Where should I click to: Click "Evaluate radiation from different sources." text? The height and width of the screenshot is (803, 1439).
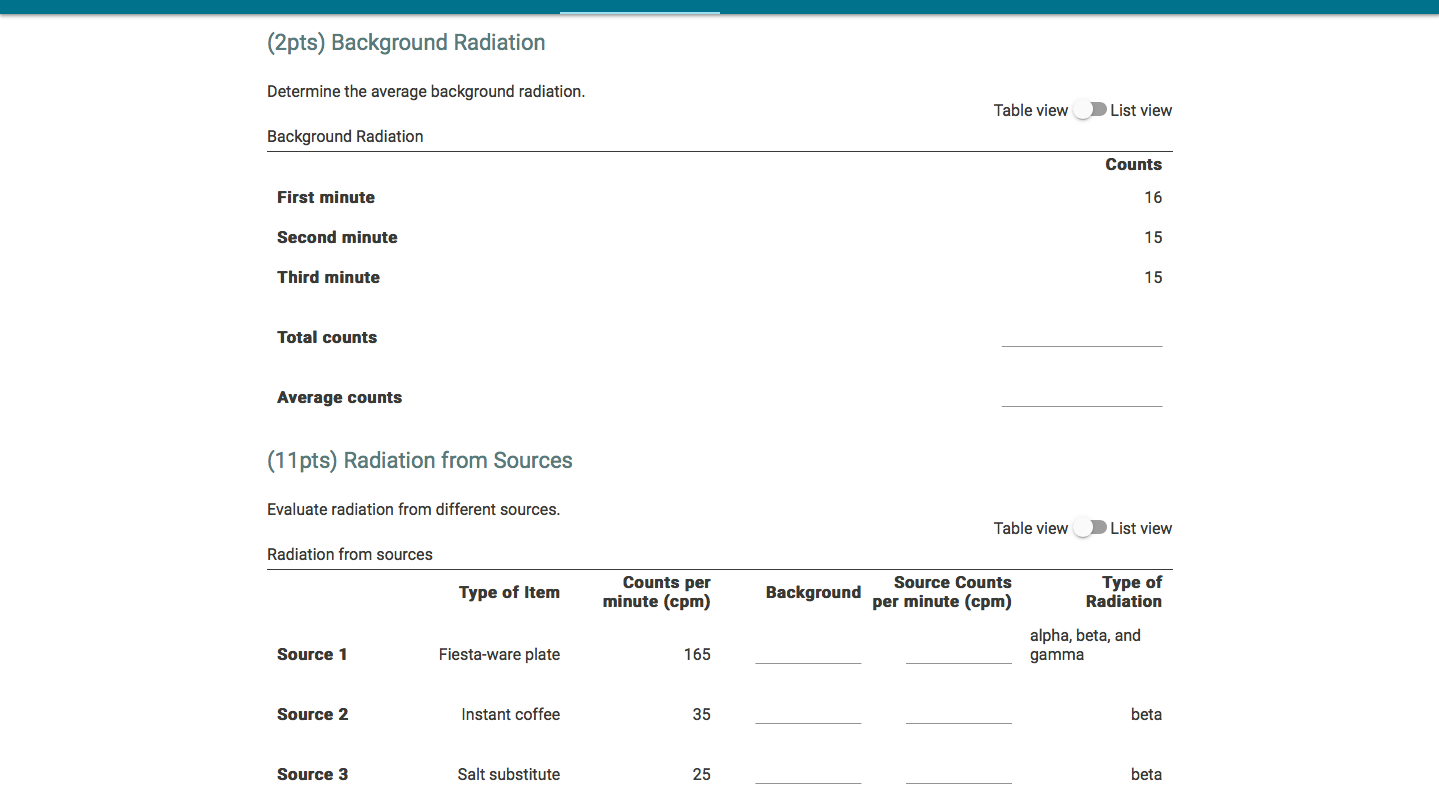(413, 509)
